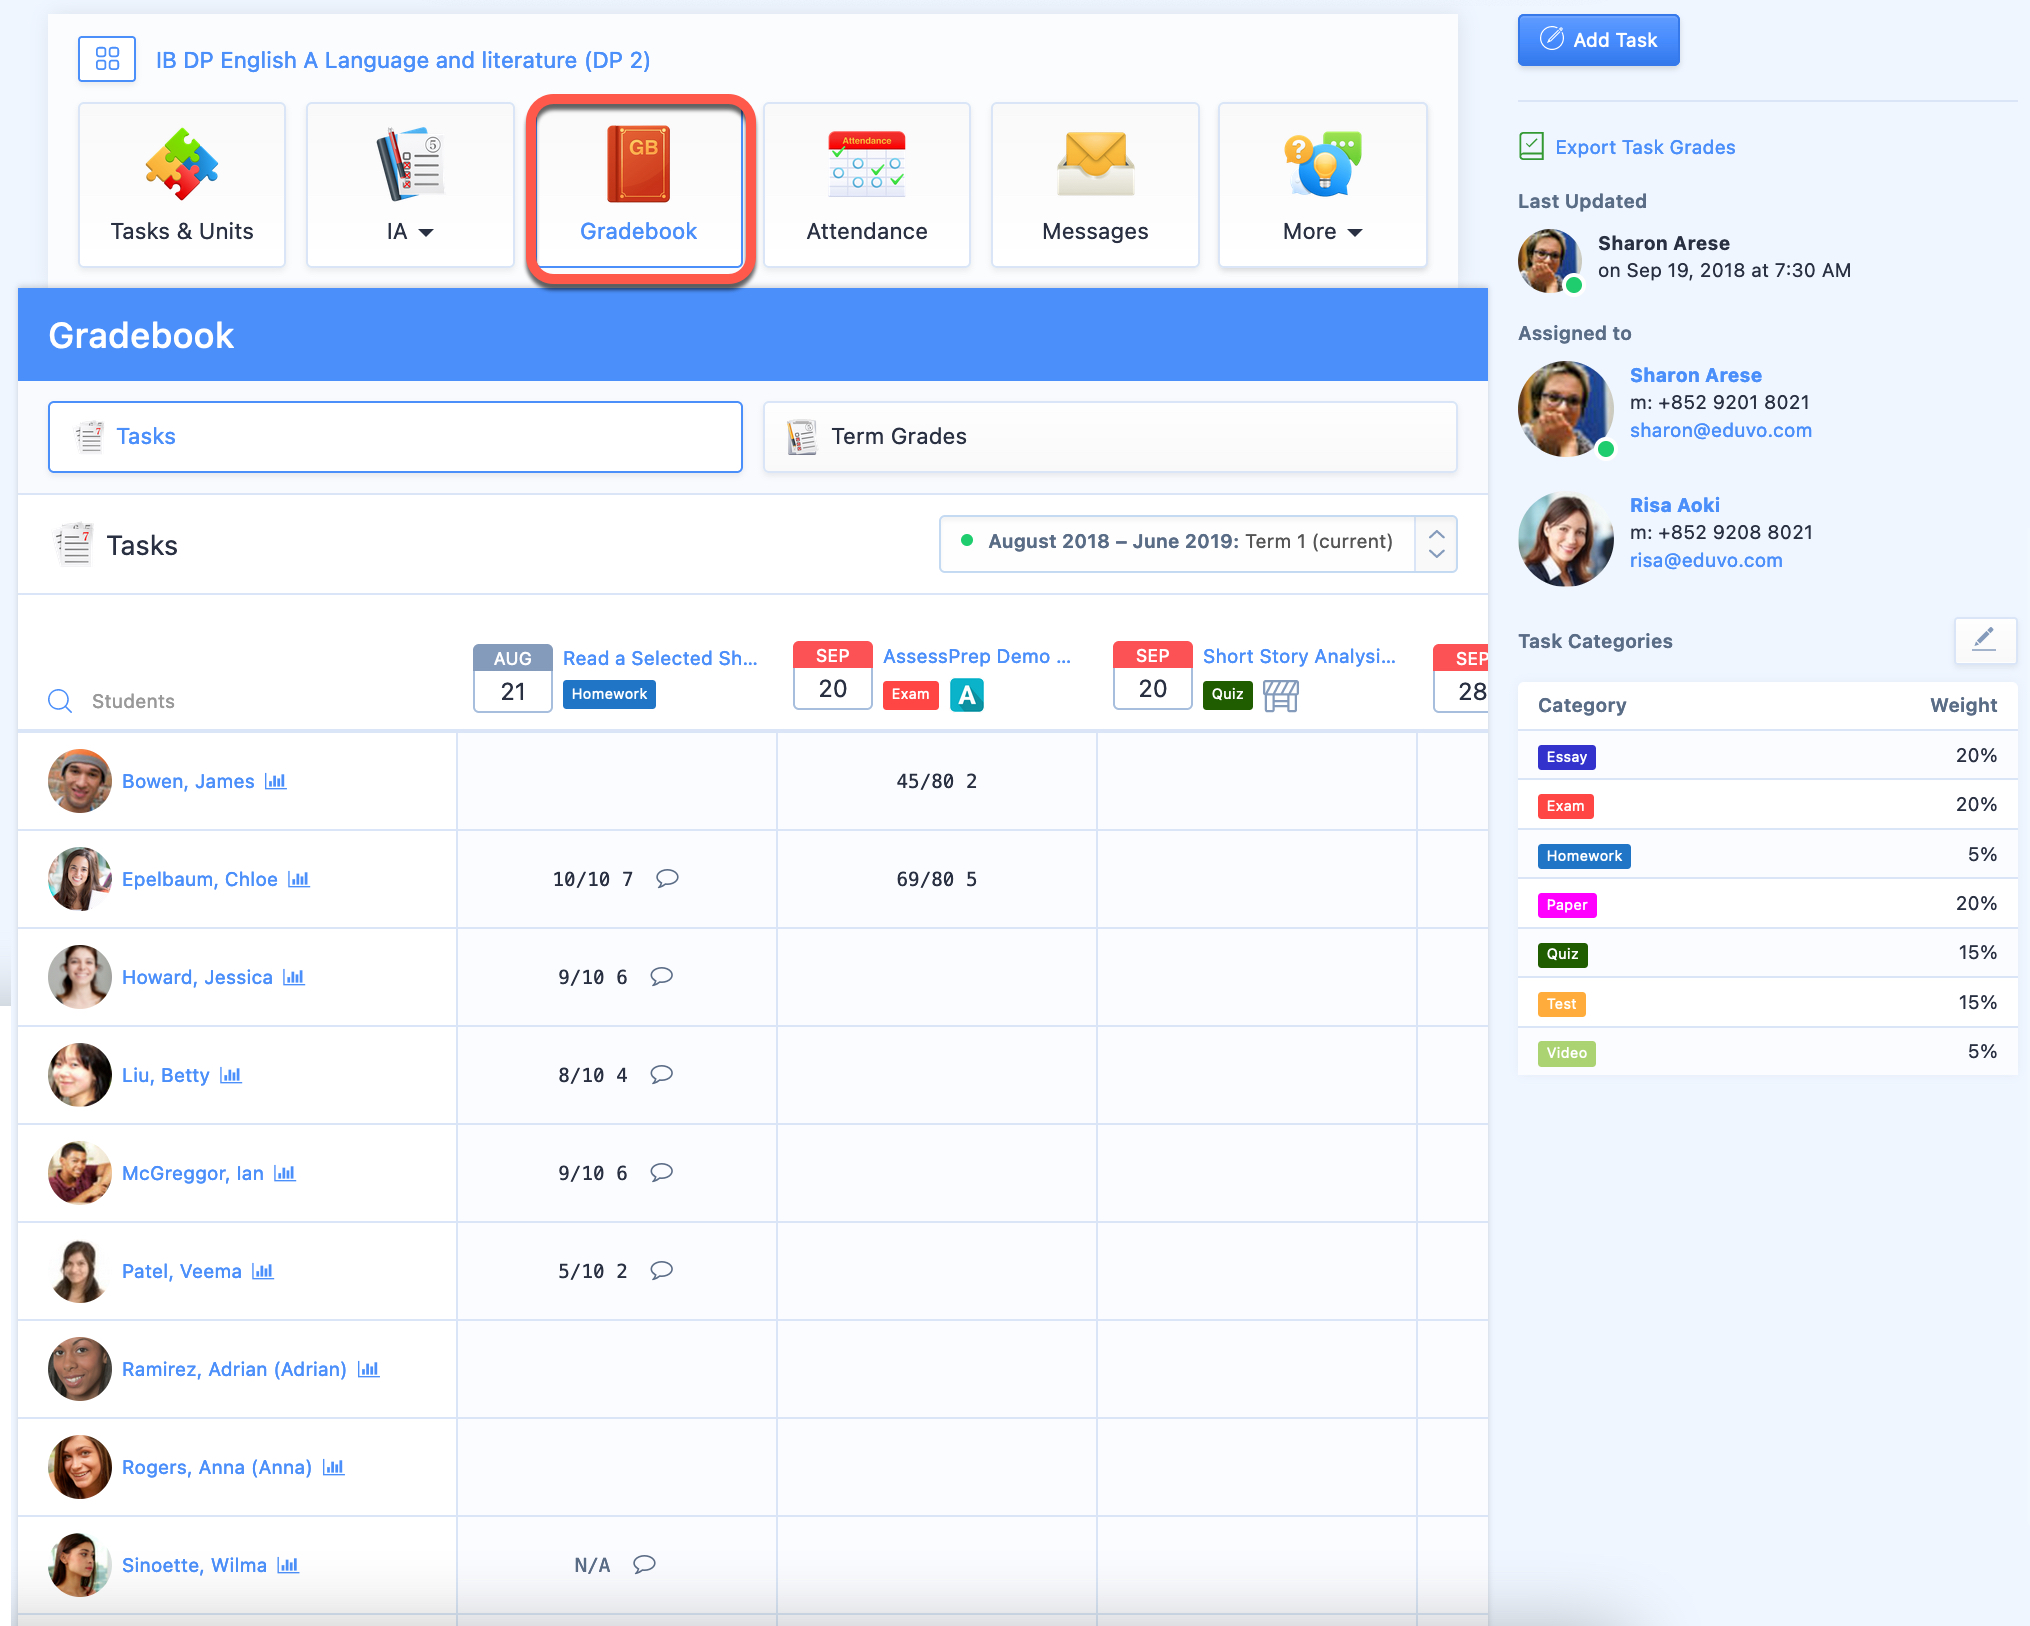Click the AssessPrep 'A' icon
Viewport: 2030px width, 1626px height.
967,694
